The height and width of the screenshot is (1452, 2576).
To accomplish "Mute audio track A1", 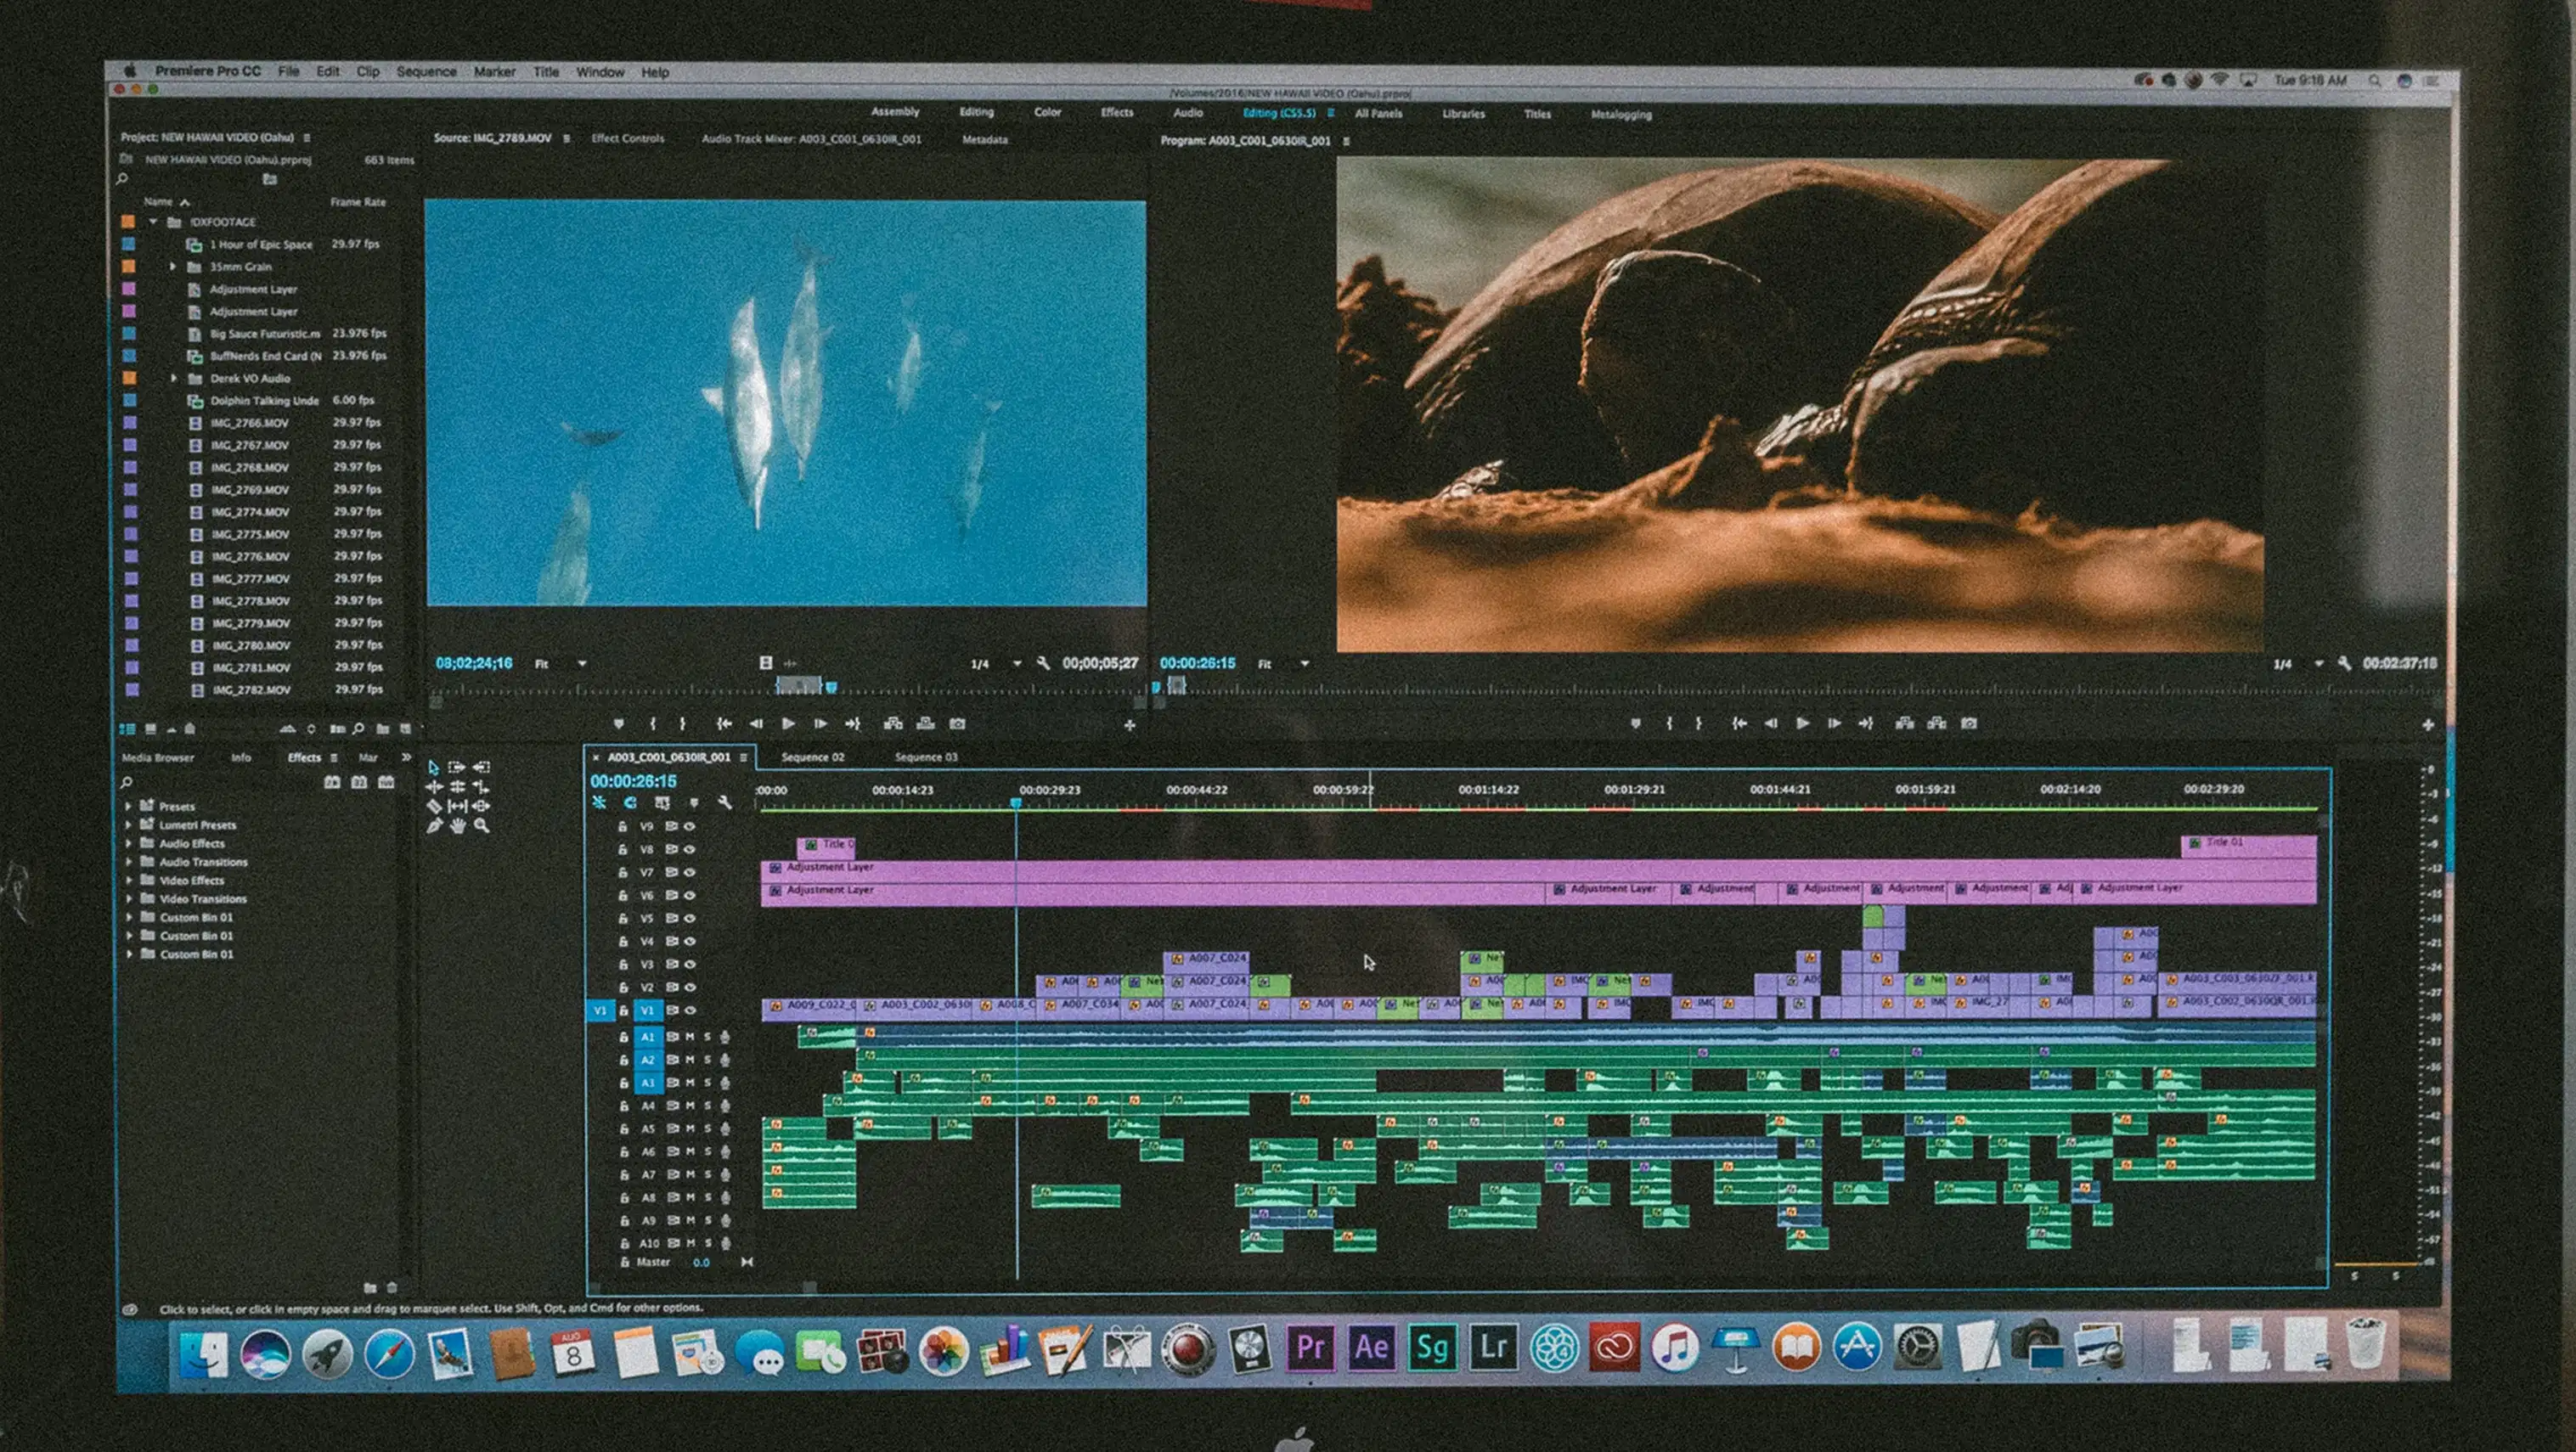I will [690, 1037].
